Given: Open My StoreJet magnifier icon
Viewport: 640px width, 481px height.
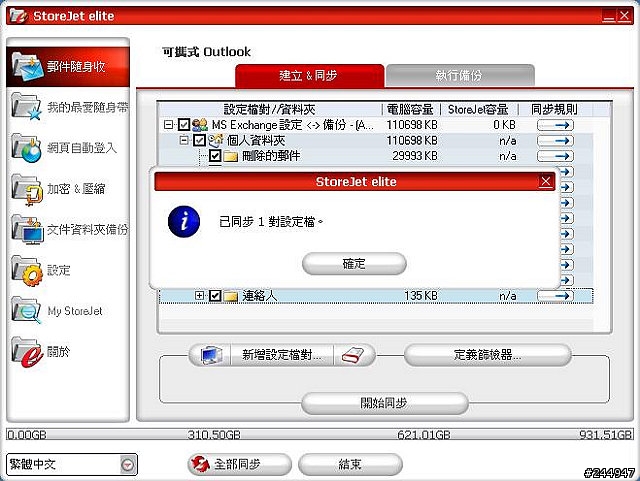Looking at the screenshot, I should tap(26, 310).
